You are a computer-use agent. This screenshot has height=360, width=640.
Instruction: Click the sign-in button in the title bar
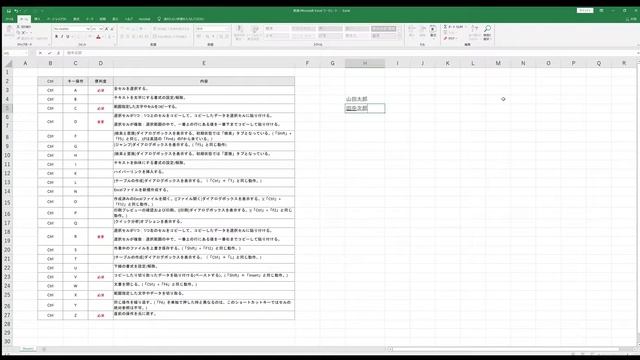tap(585, 11)
